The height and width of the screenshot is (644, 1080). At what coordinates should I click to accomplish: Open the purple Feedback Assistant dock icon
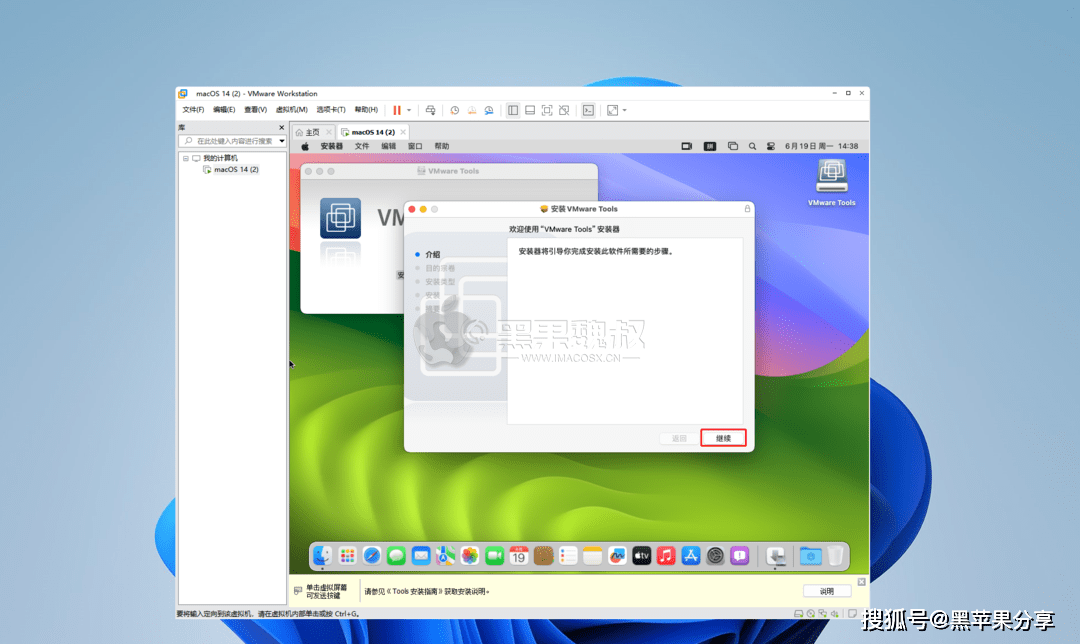740,555
